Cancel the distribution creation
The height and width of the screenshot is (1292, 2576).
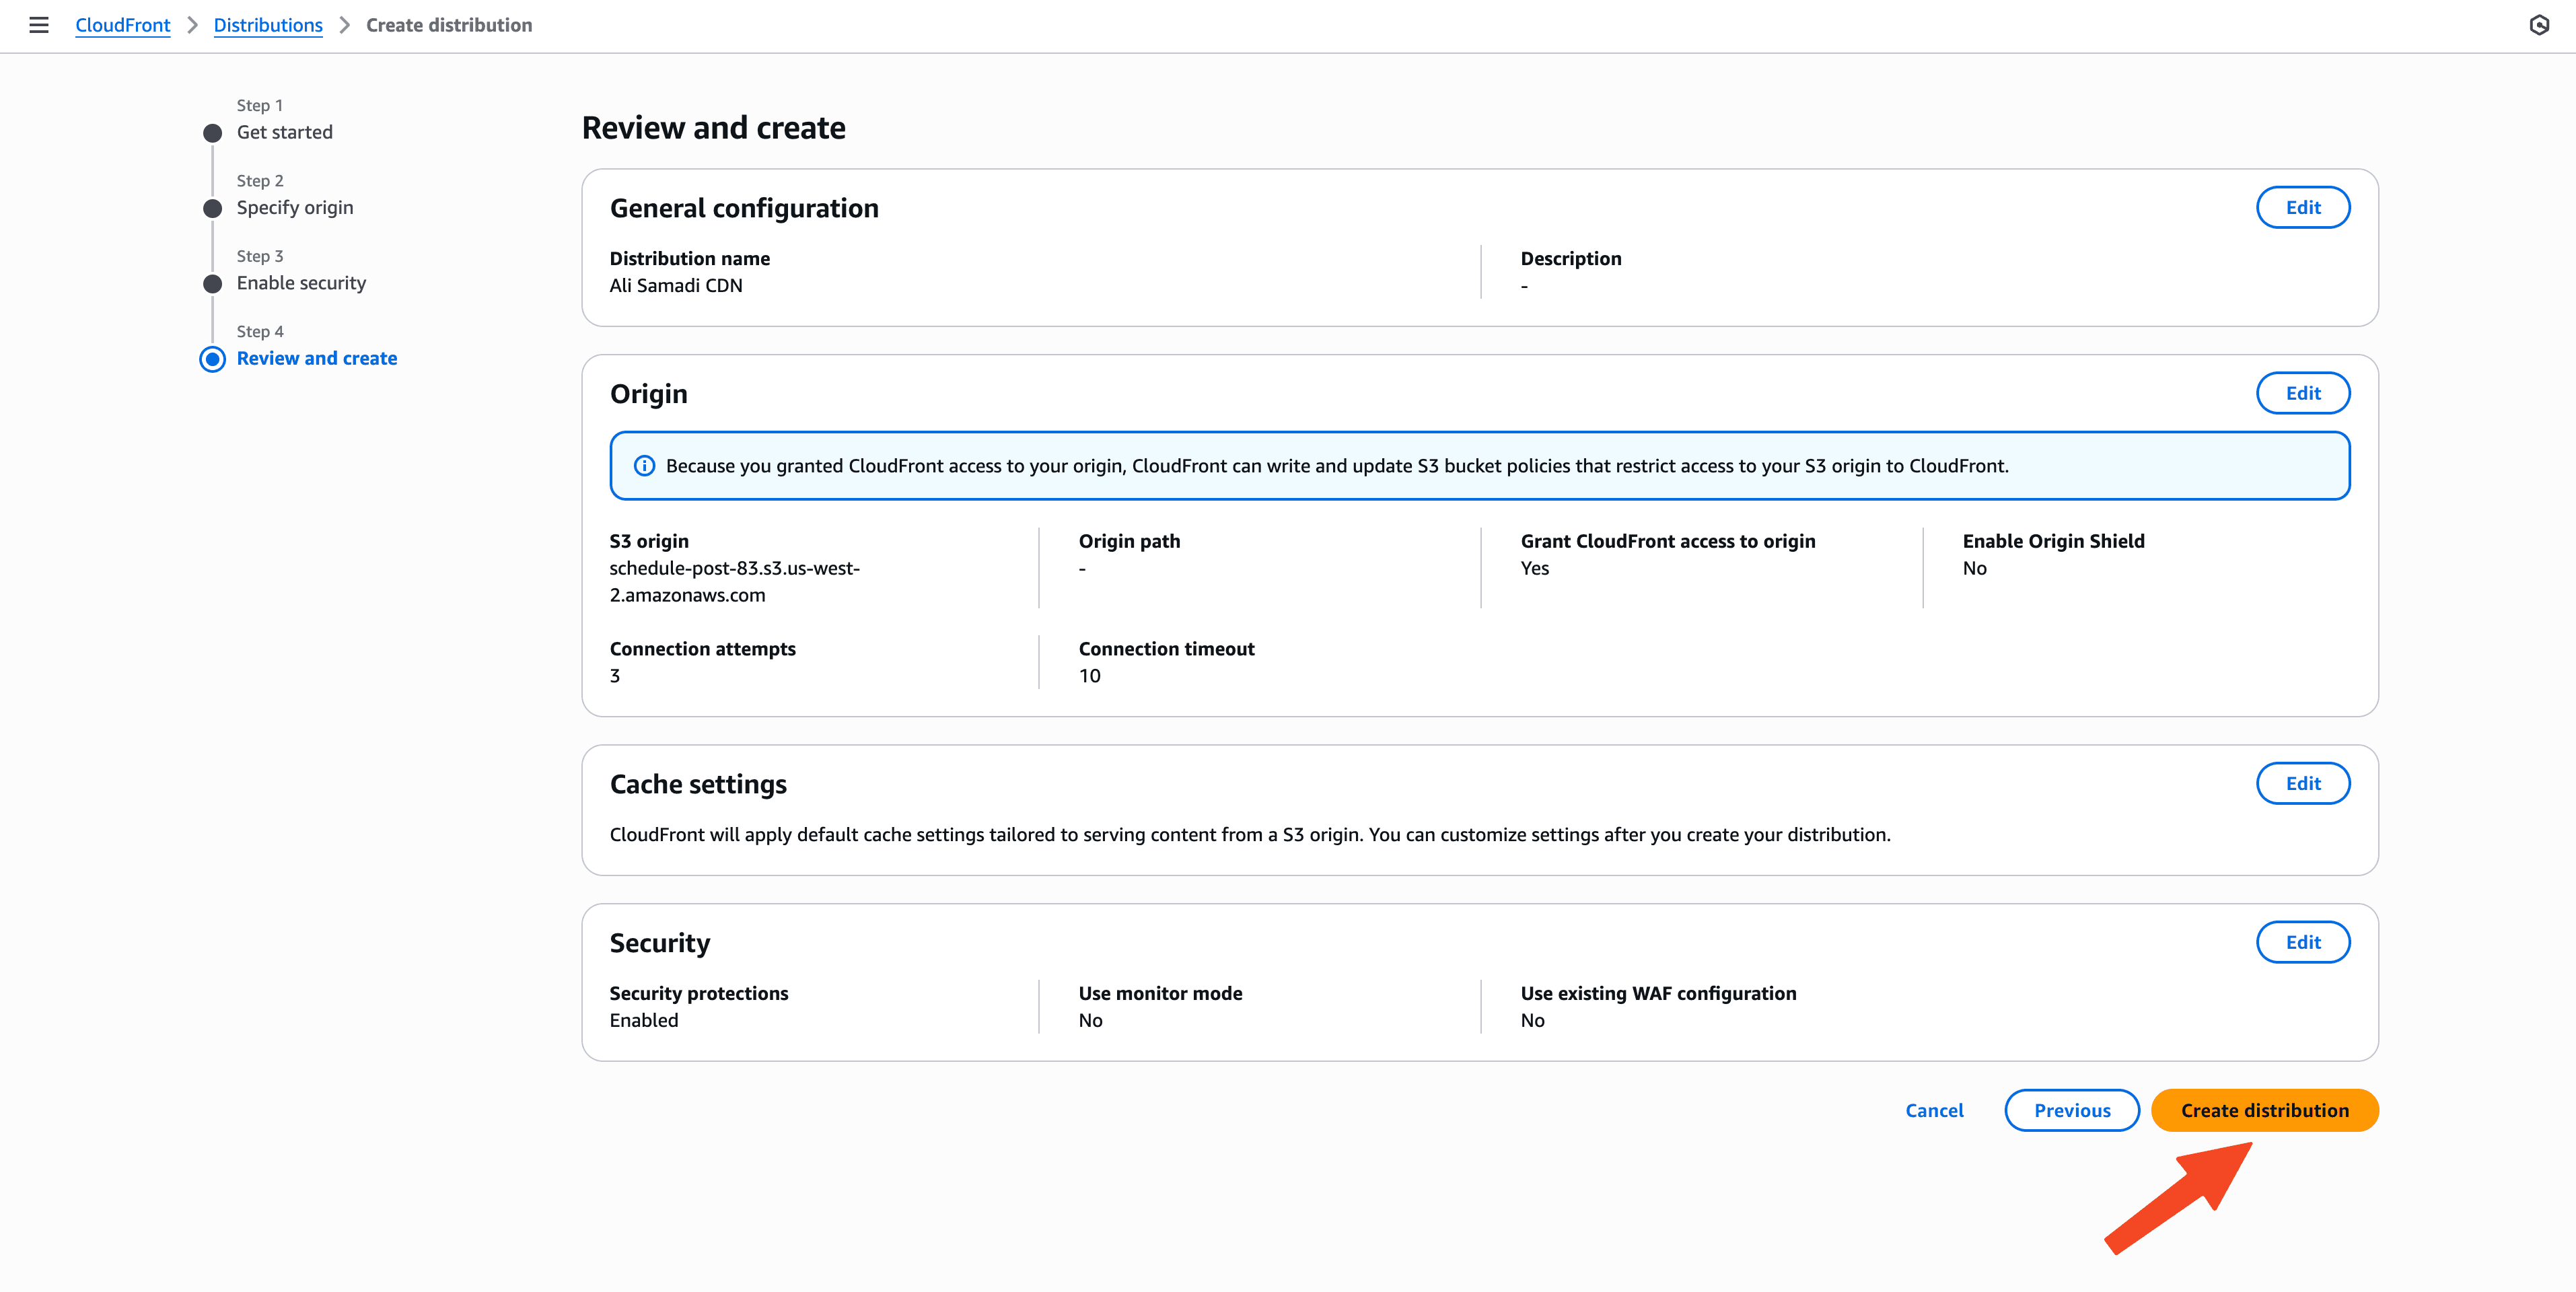tap(1934, 1110)
